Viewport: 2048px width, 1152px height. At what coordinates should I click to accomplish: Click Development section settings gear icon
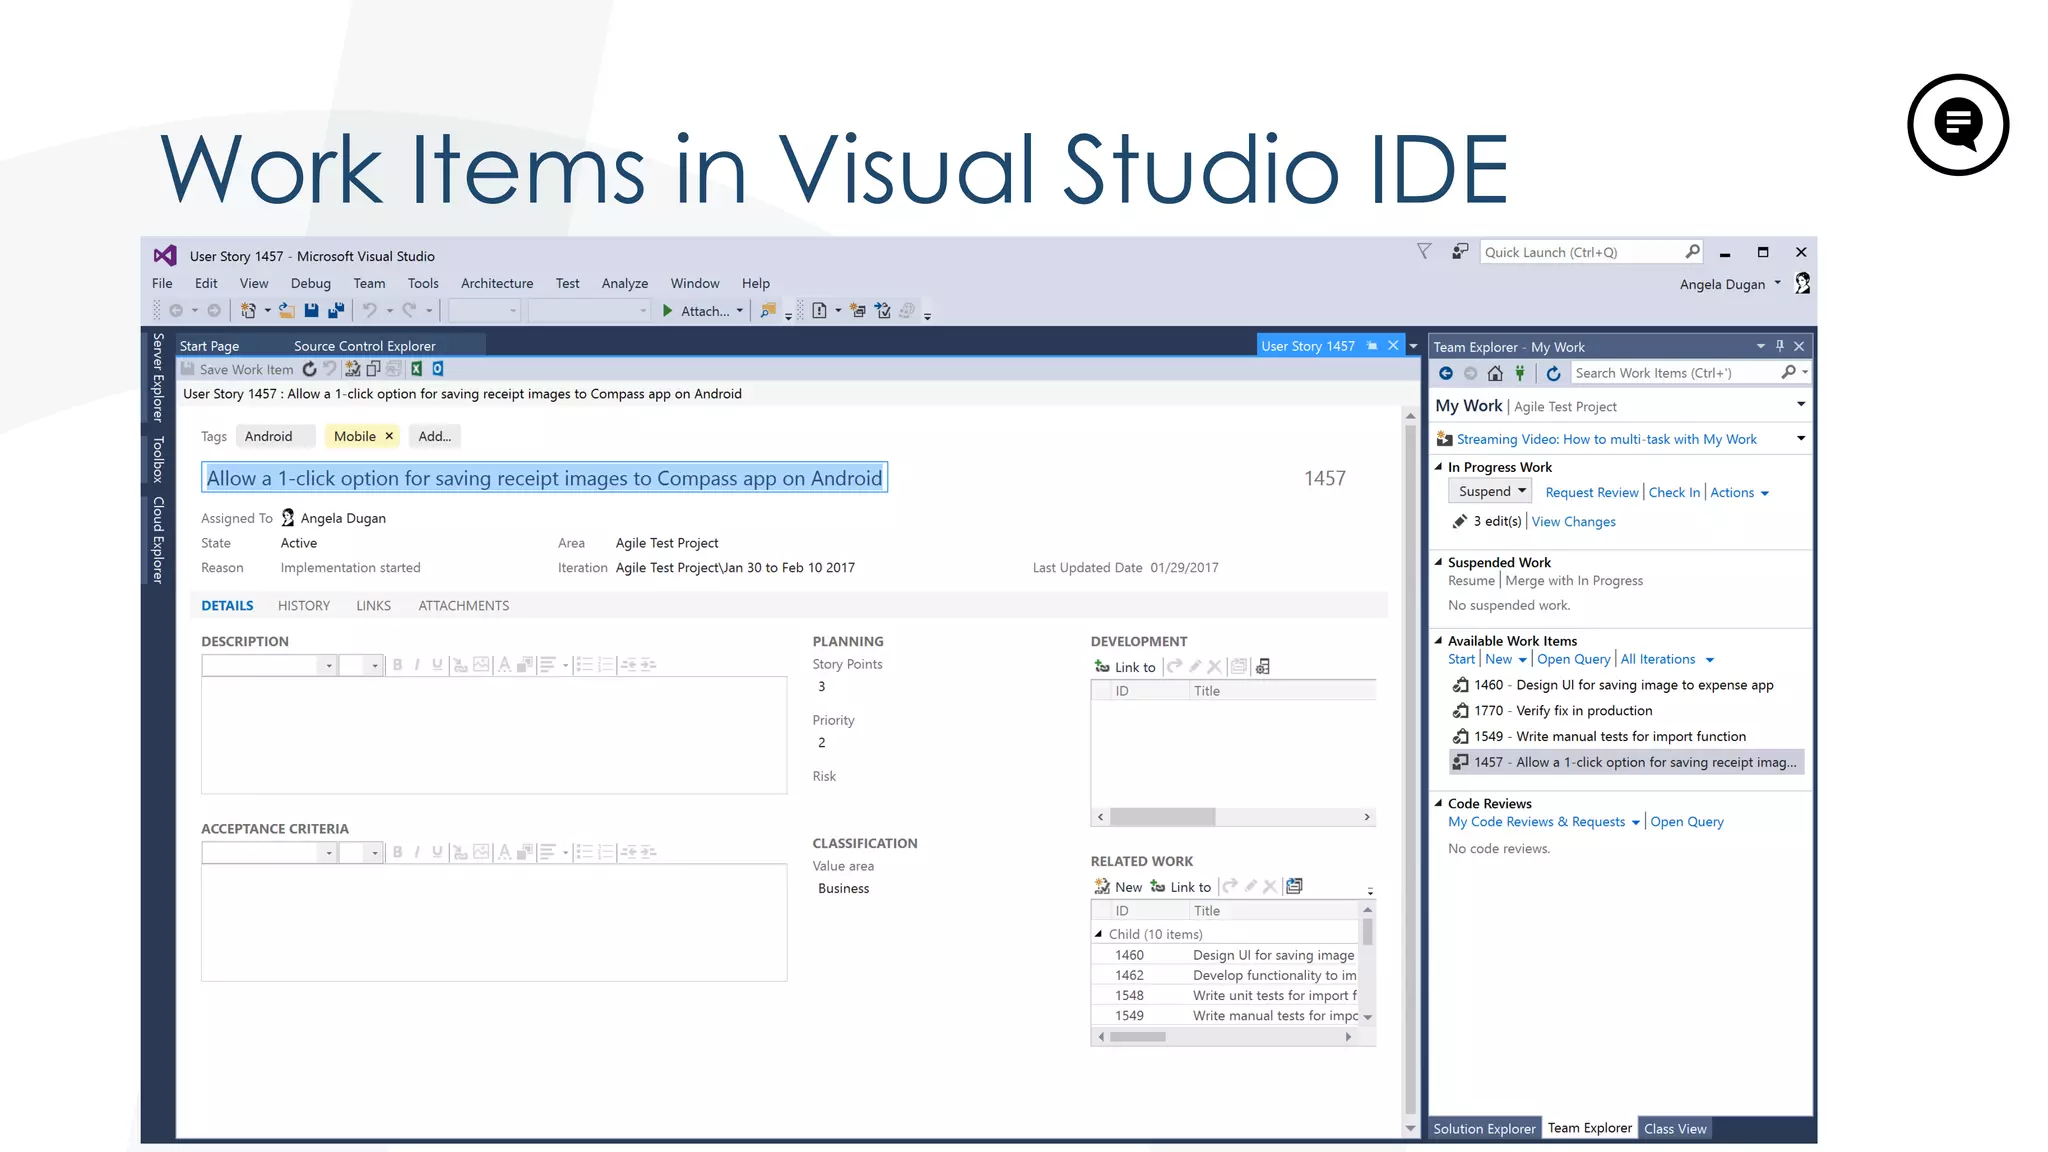tap(1263, 667)
